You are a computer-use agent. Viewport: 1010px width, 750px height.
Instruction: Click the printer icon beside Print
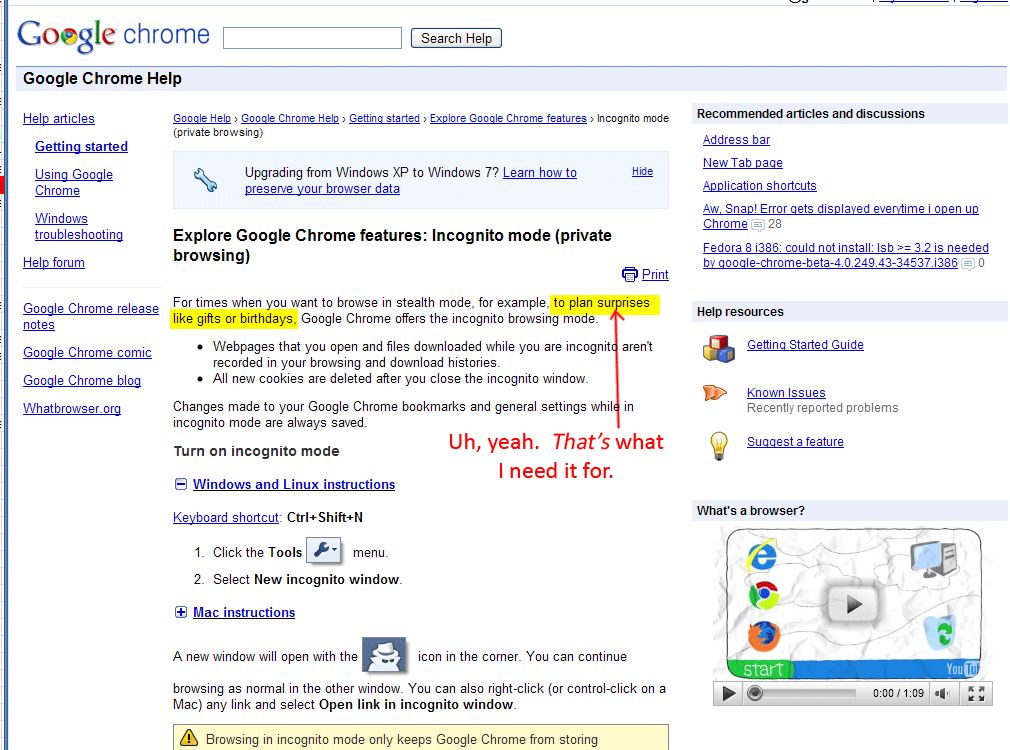[629, 274]
